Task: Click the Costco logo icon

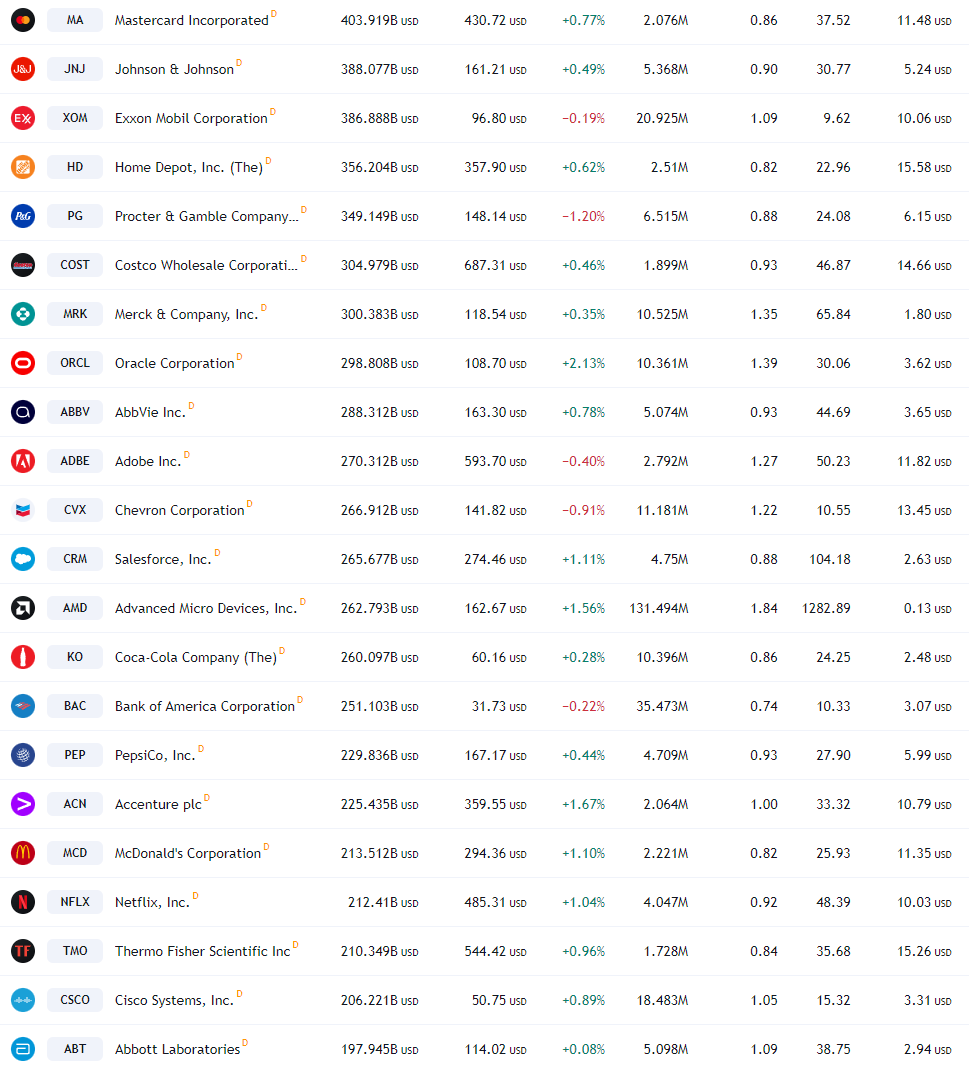Action: tap(23, 265)
